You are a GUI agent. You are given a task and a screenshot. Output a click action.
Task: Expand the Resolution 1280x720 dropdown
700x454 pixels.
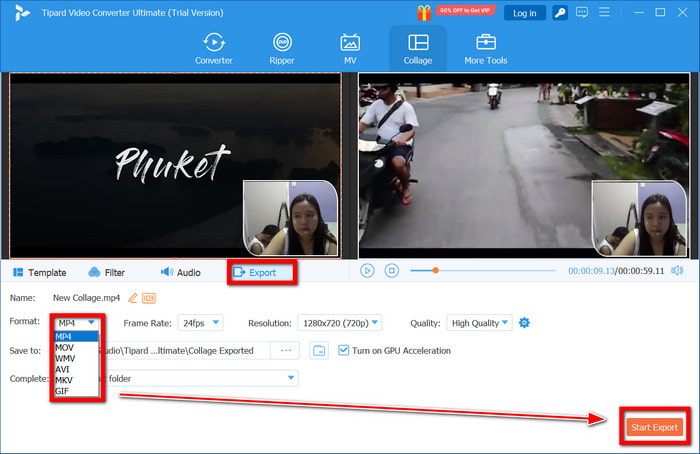339,323
